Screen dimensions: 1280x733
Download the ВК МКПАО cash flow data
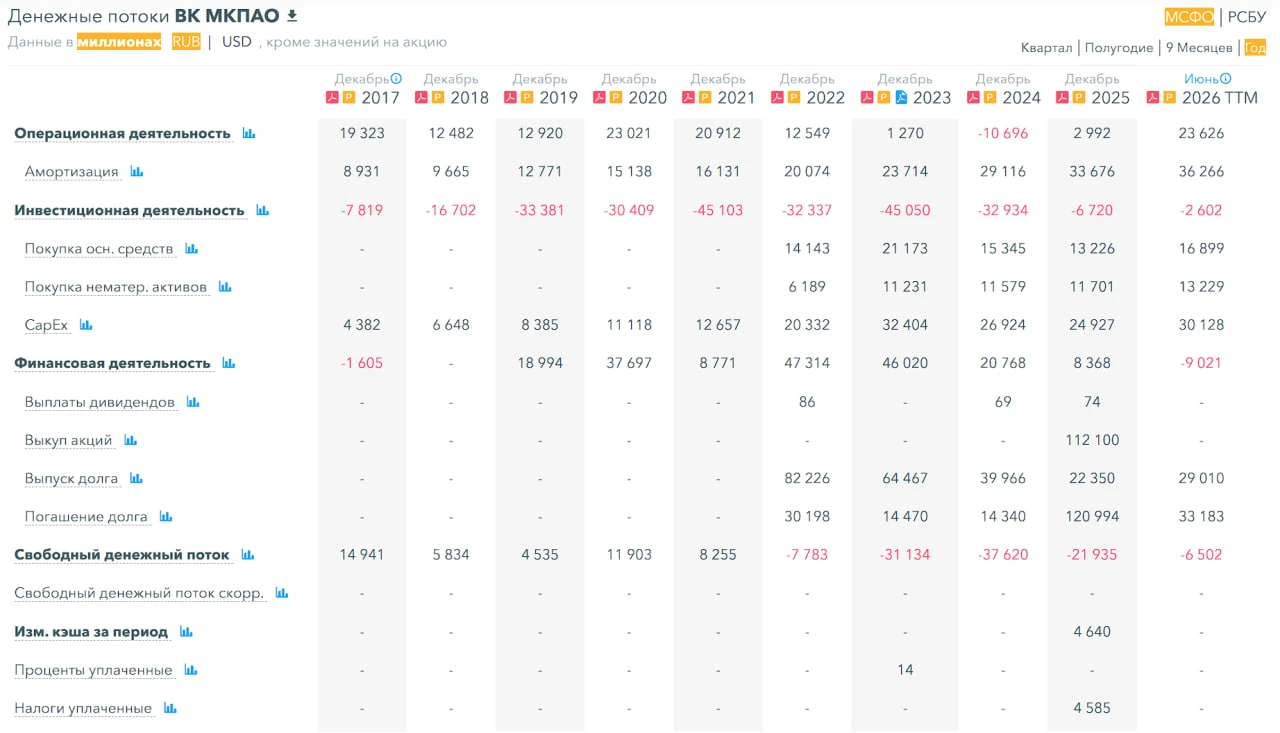click(x=292, y=16)
